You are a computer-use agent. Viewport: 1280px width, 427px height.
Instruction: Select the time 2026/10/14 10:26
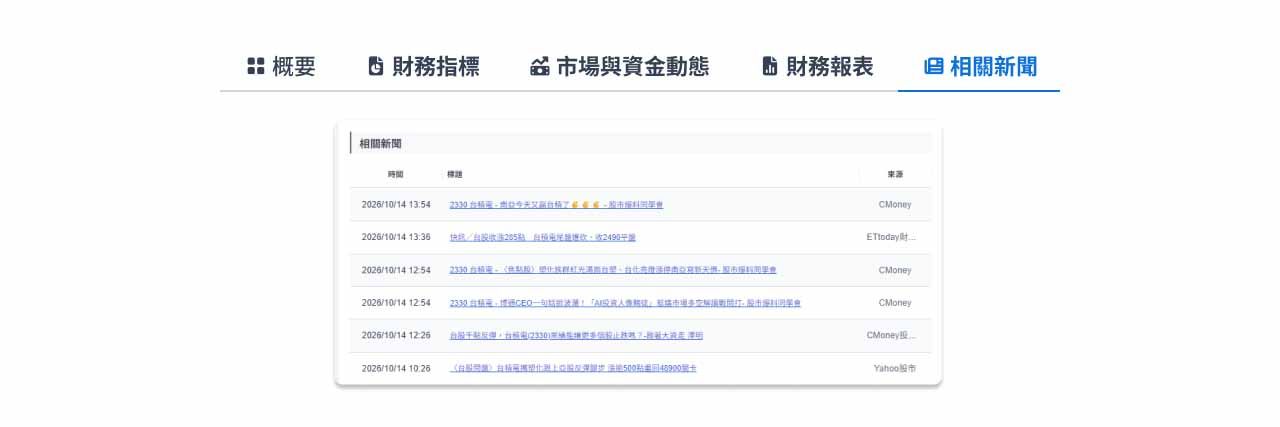click(396, 369)
